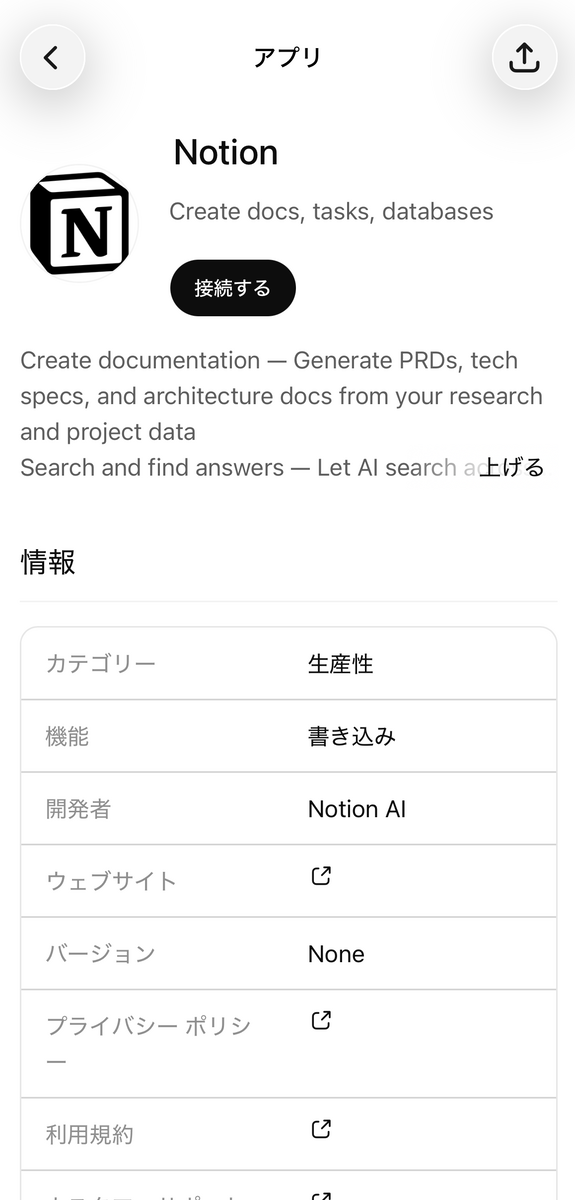
Task: Tap the バージョン None value
Action: pyautogui.click(x=336, y=954)
